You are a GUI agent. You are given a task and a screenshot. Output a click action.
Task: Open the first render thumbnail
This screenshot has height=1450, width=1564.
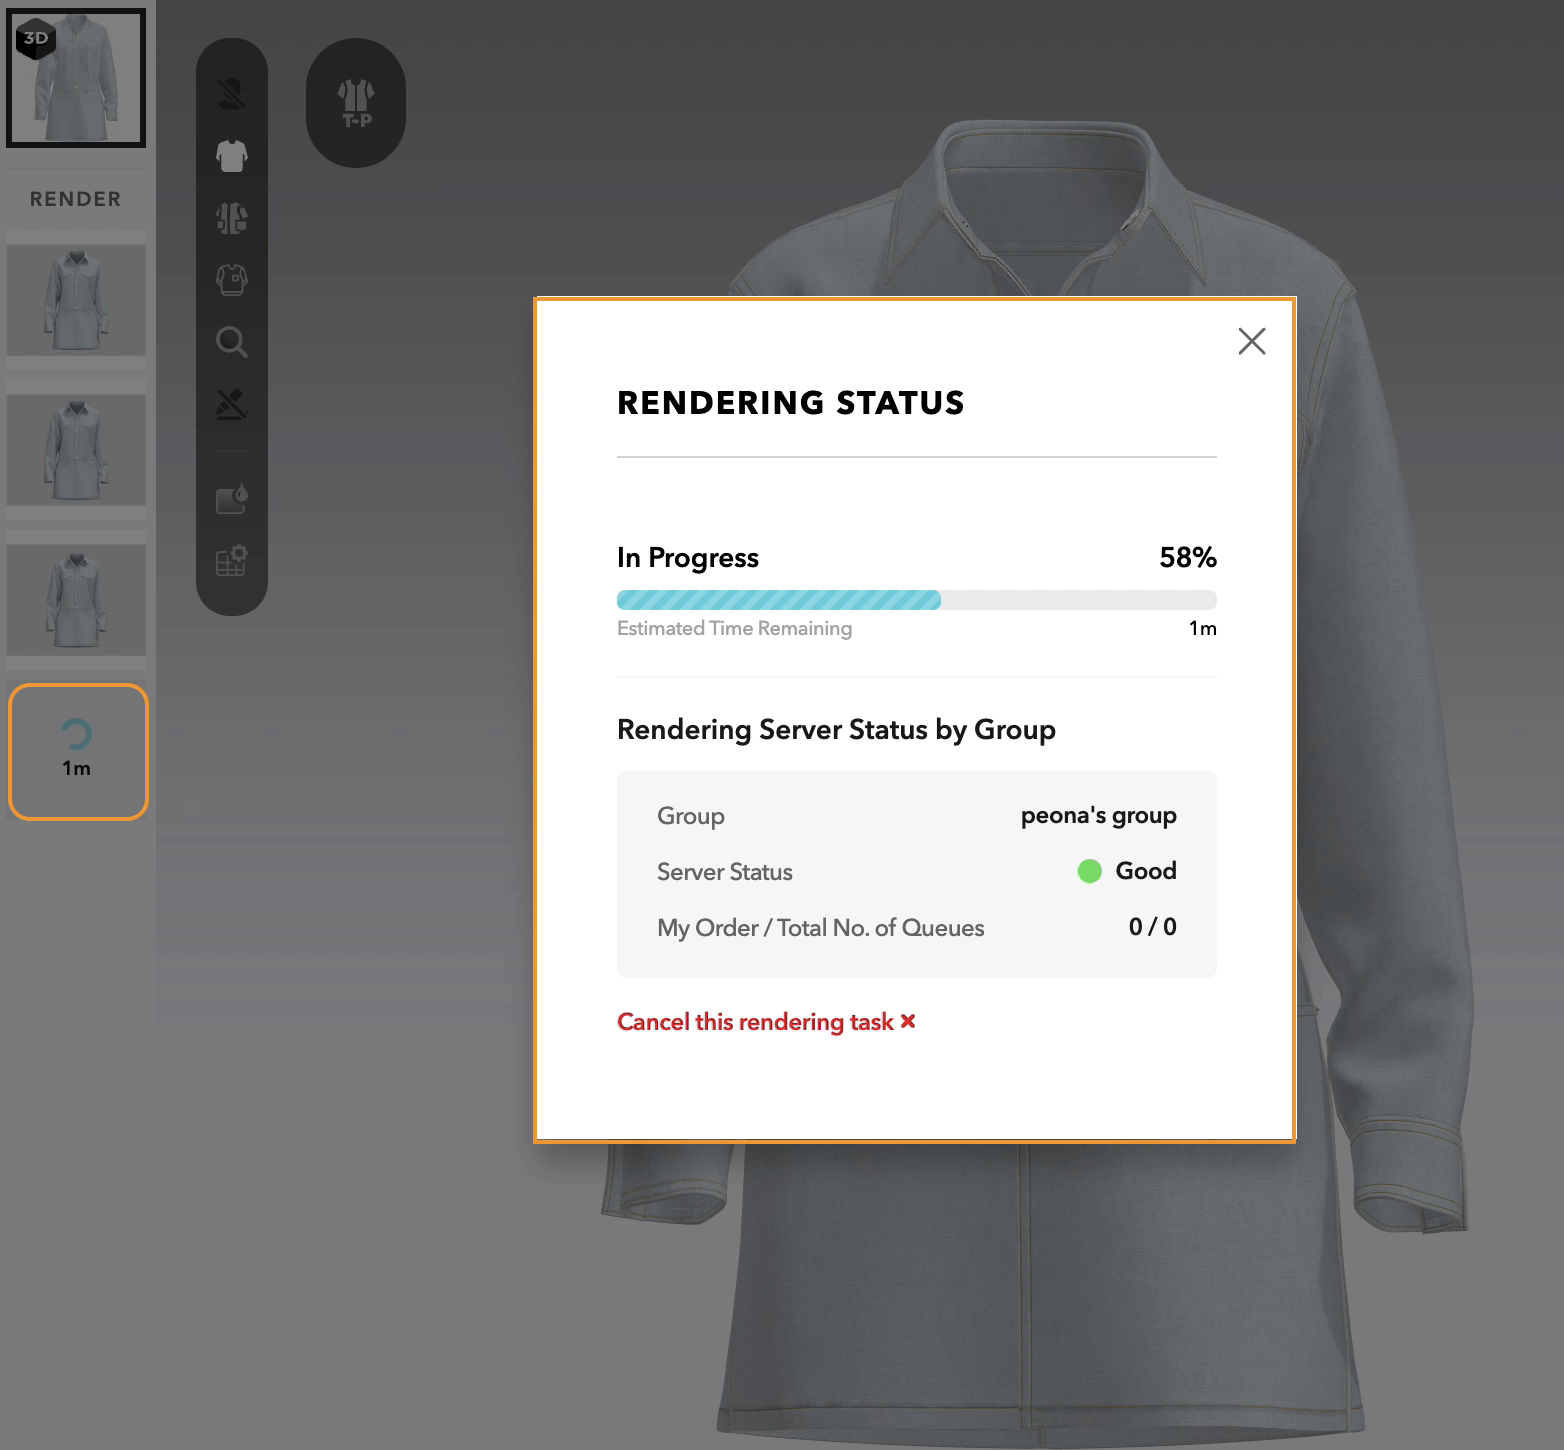[x=76, y=300]
